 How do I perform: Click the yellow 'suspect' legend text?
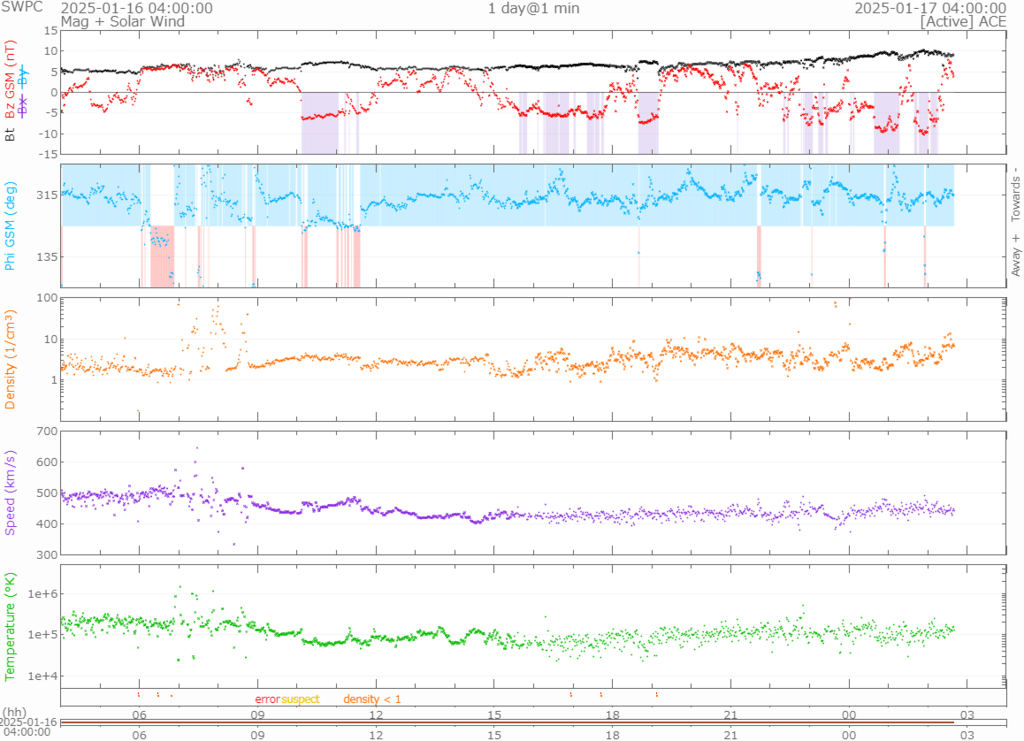[301, 699]
